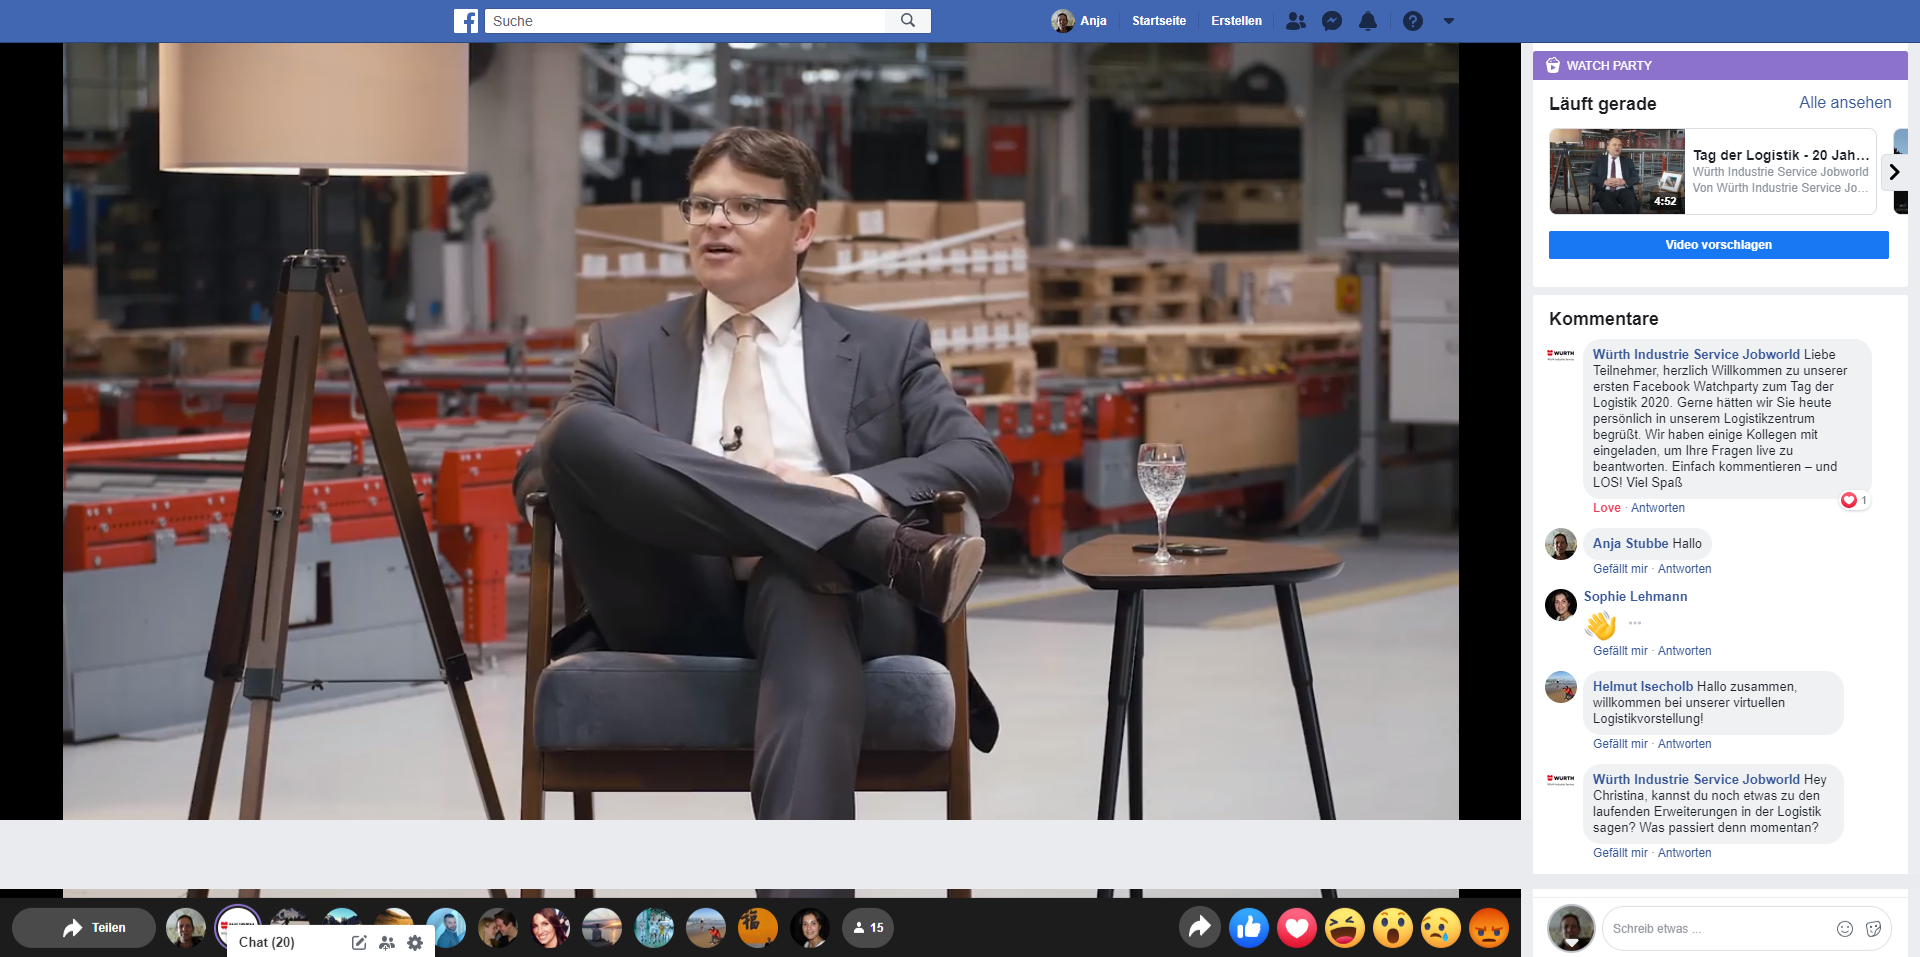The image size is (1920, 957).
Task: Open chat settings gear icon
Action: [415, 942]
